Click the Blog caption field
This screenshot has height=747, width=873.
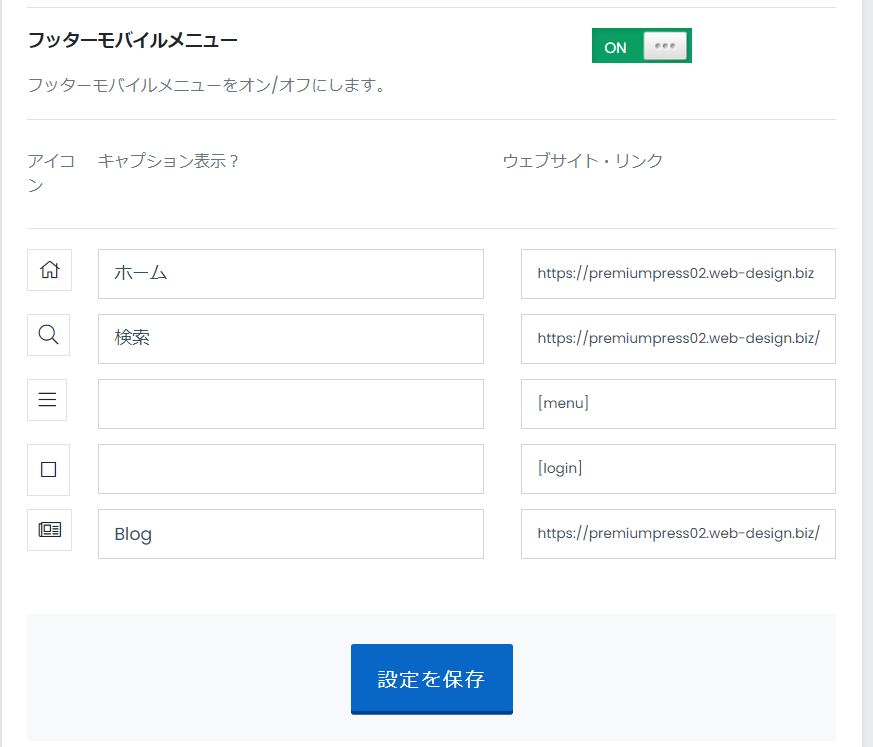291,534
